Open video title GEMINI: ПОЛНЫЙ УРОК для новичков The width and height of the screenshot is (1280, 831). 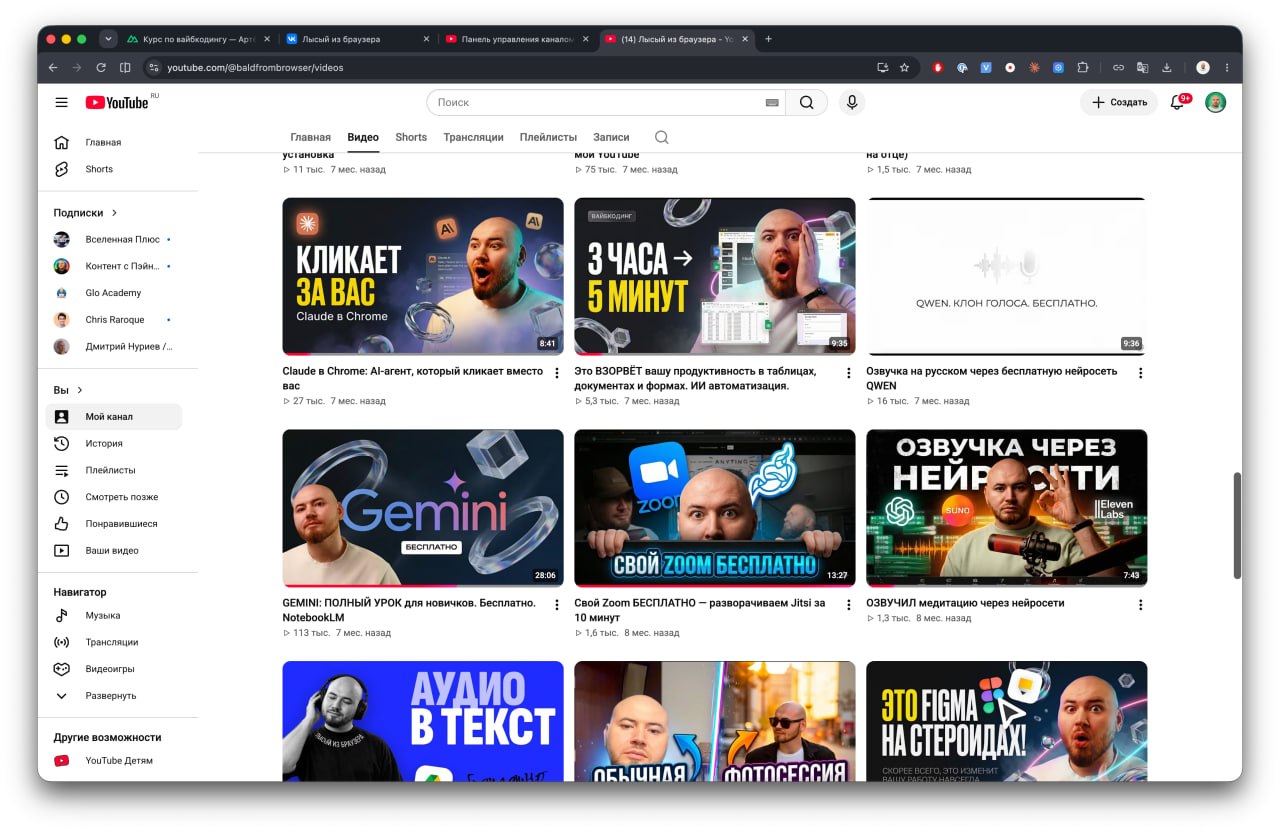(x=409, y=610)
